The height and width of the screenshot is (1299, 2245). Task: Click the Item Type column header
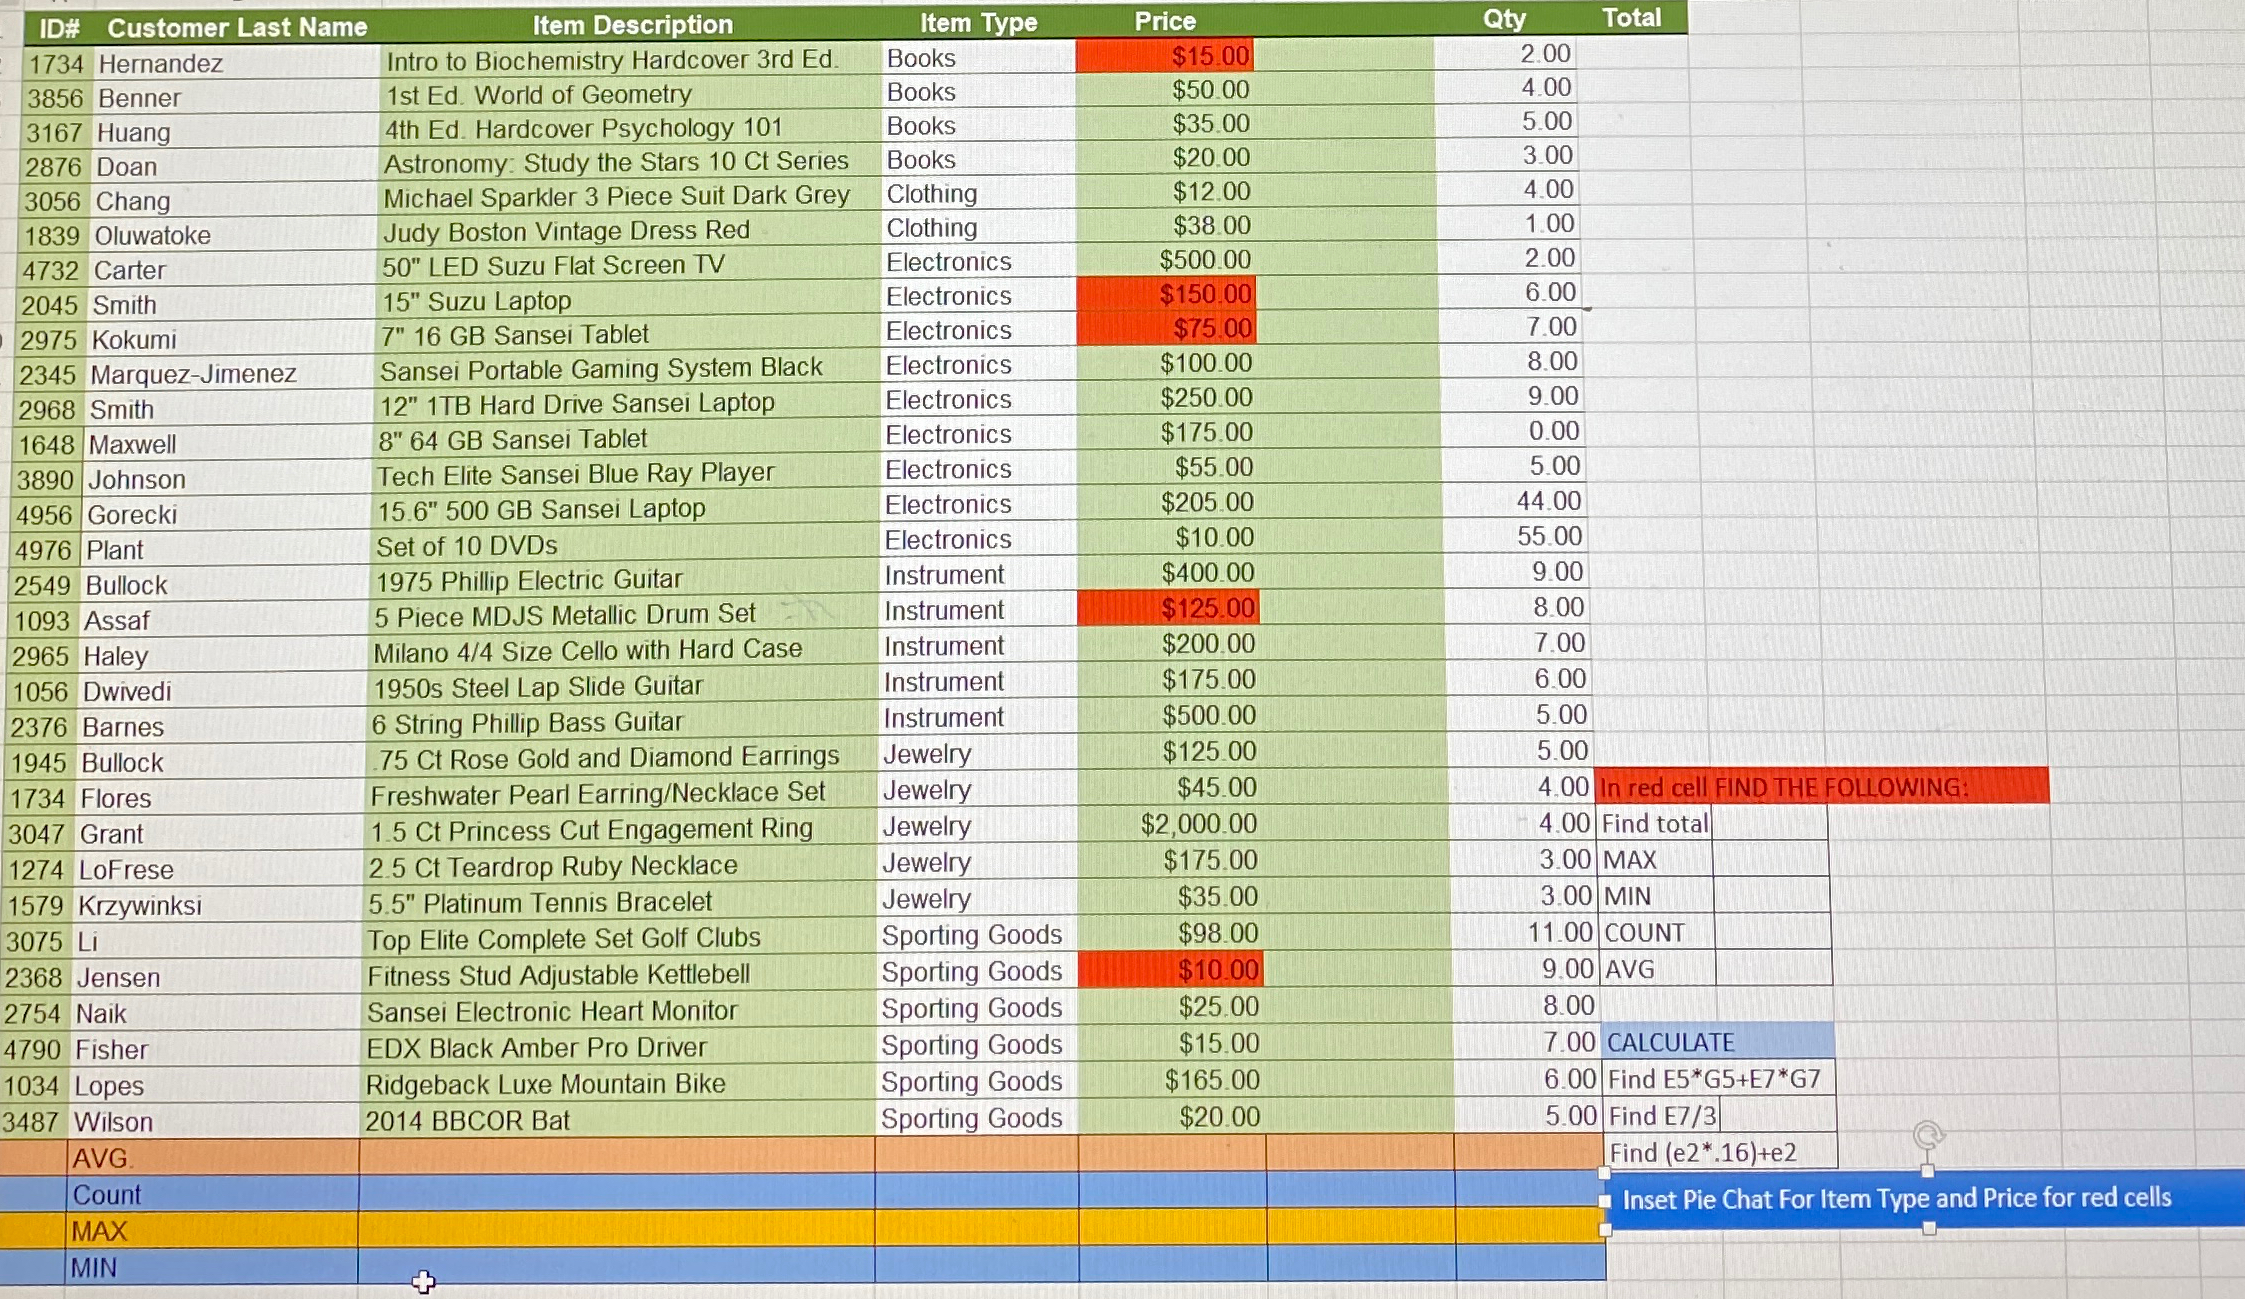[977, 23]
